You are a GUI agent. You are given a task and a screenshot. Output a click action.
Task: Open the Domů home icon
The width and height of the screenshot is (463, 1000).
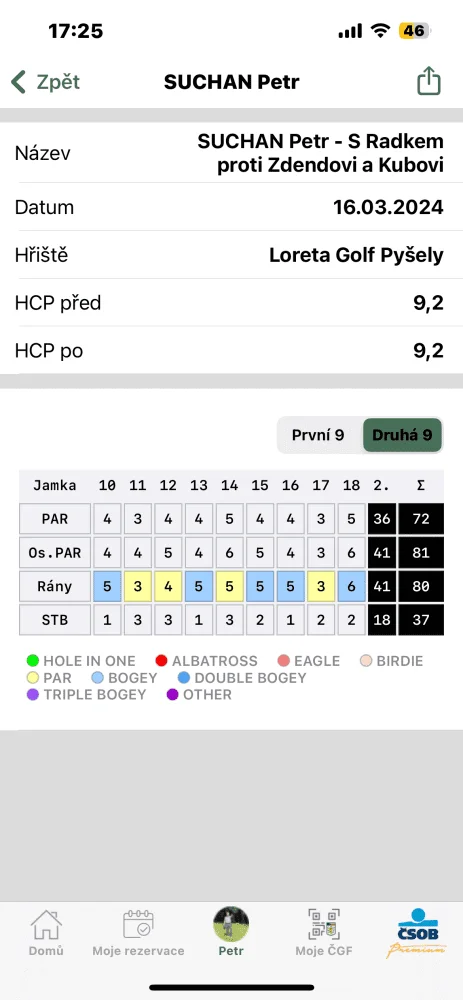(x=47, y=925)
